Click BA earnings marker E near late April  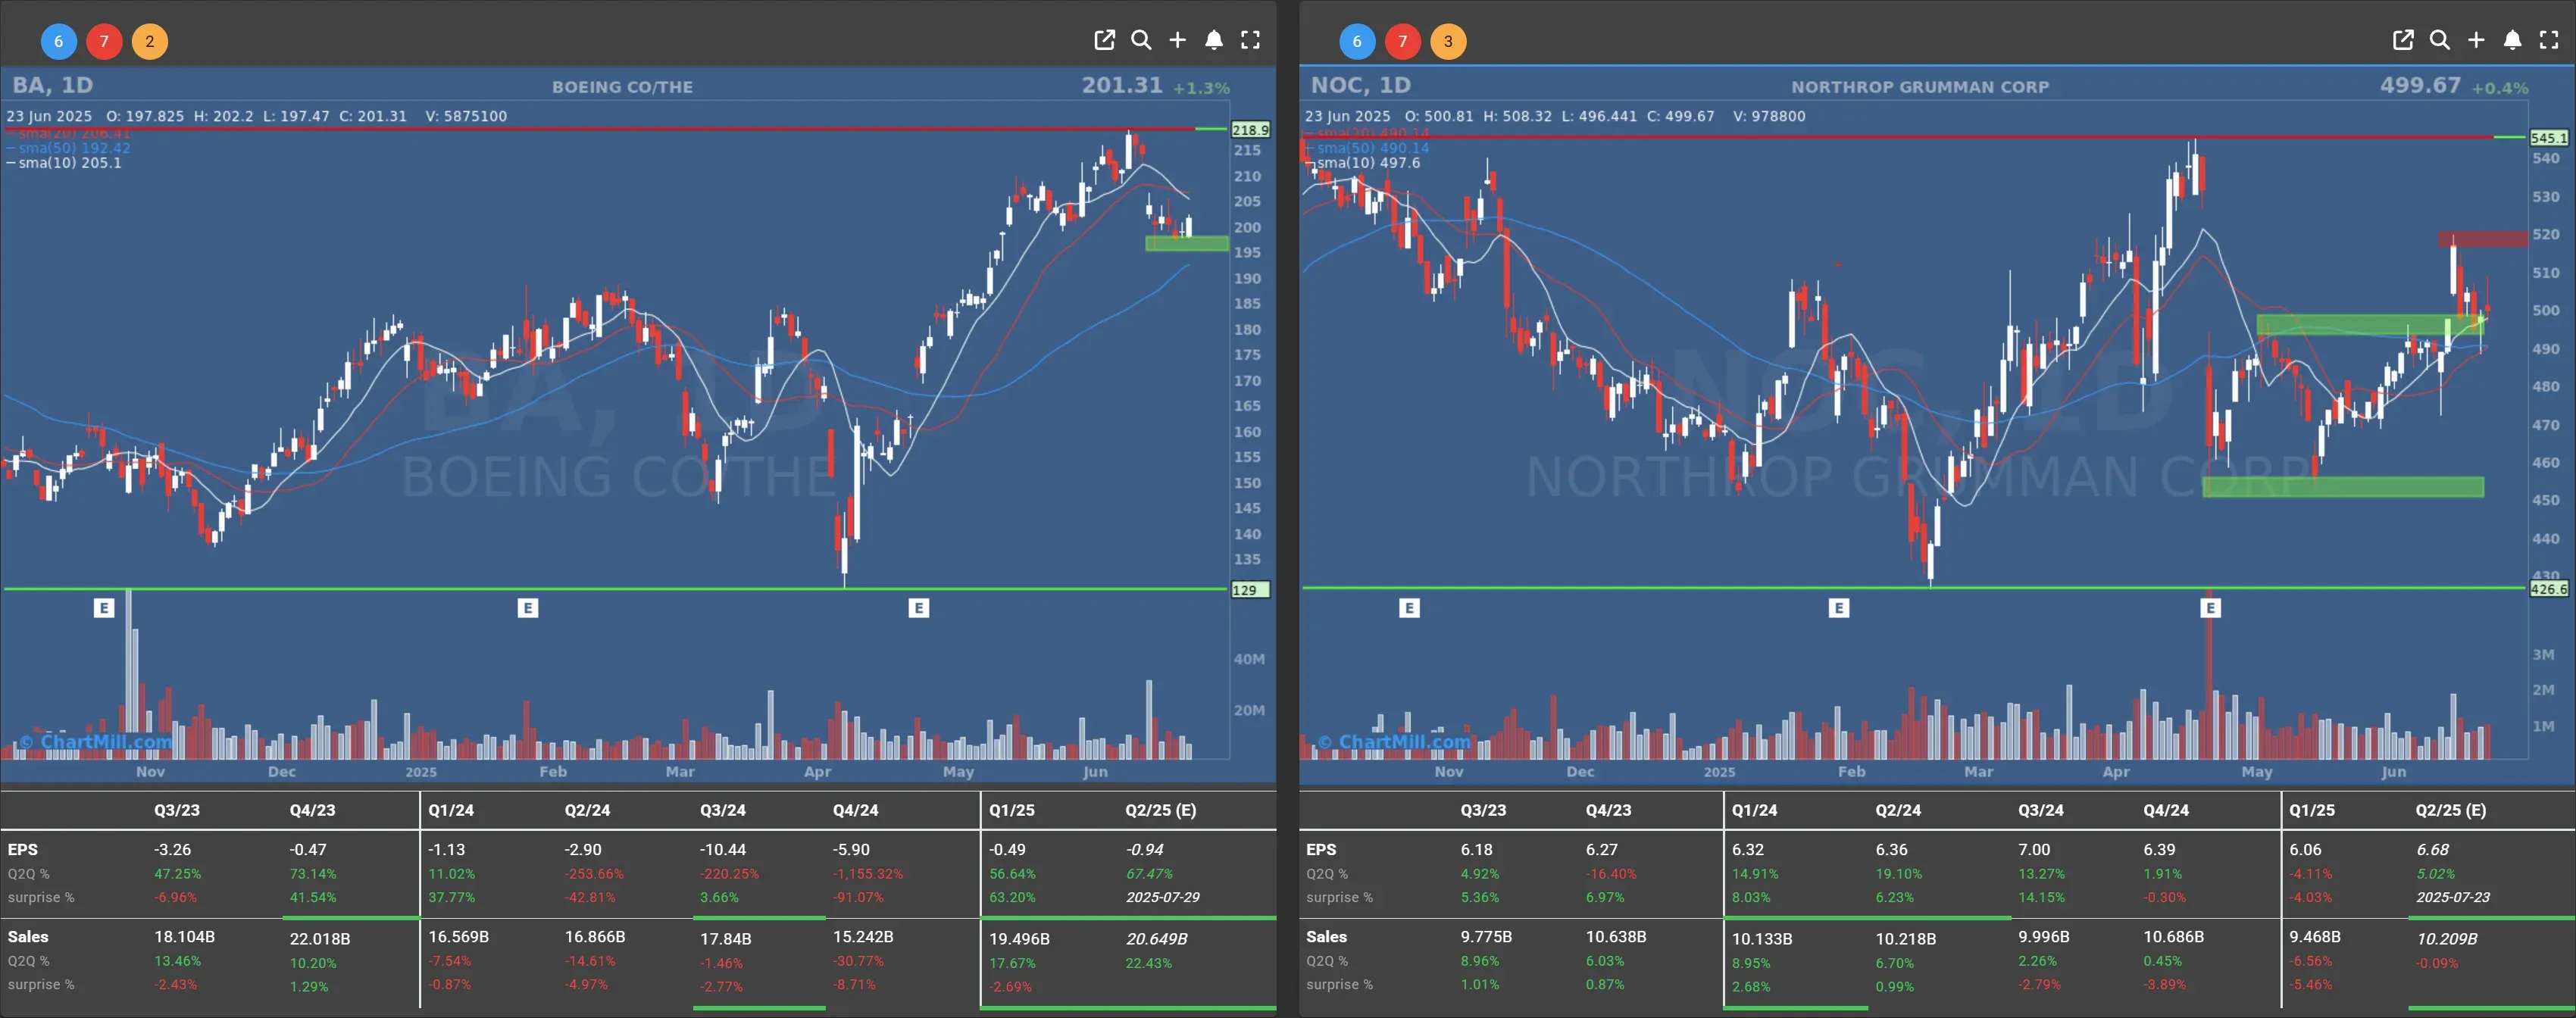click(x=919, y=608)
